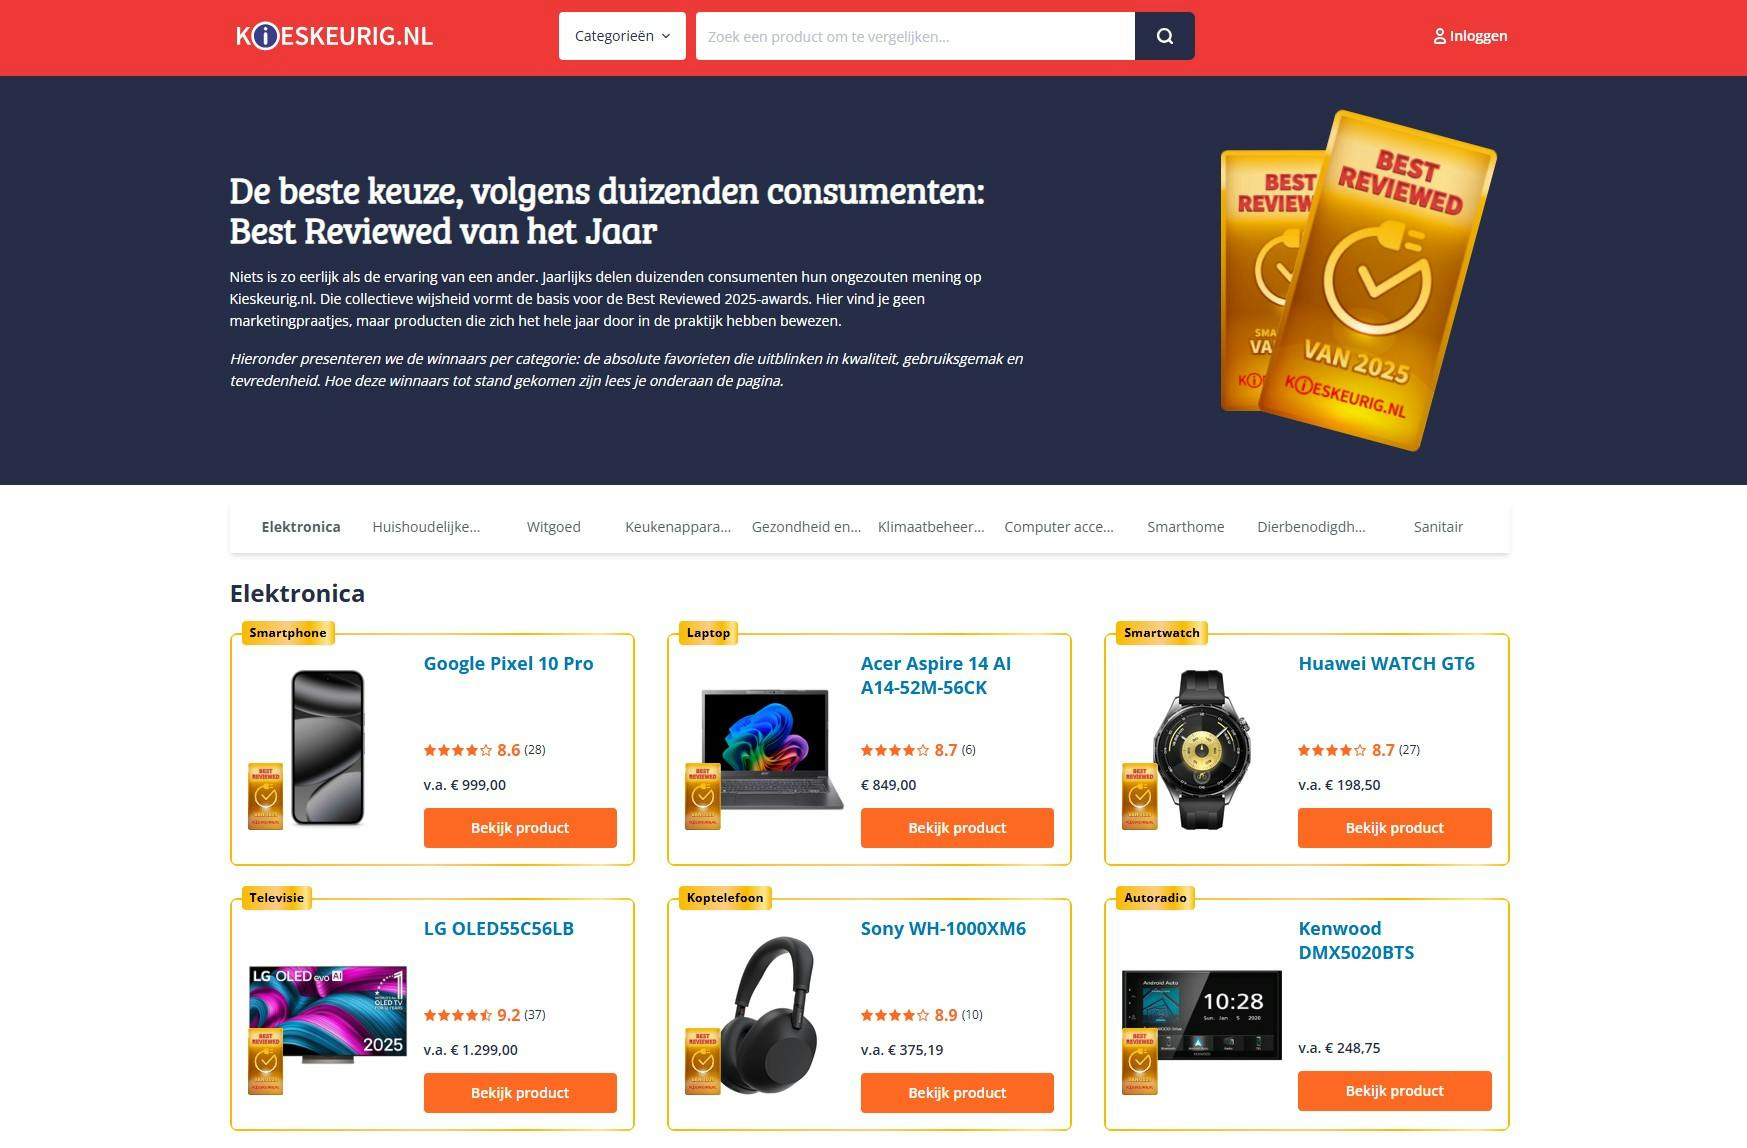This screenshot has width=1747, height=1148.
Task: Select the Smarthome tab
Action: (1185, 527)
